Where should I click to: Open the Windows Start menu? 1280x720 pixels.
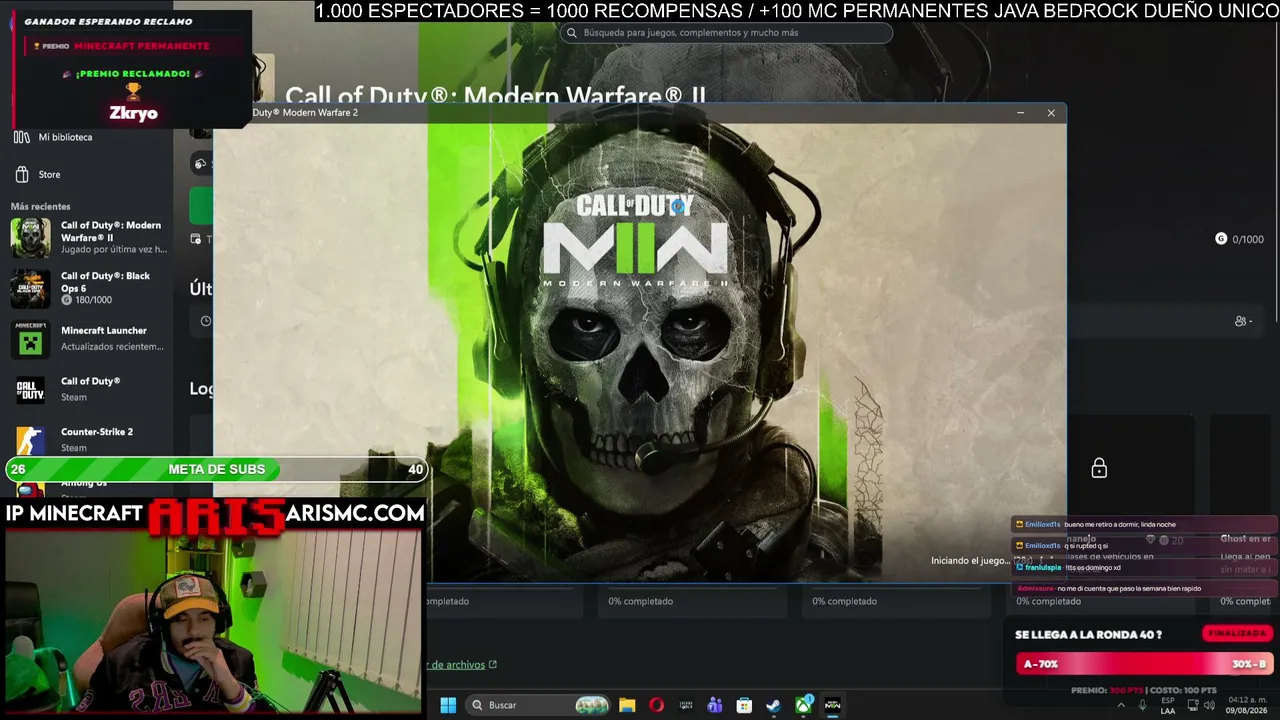[448, 705]
